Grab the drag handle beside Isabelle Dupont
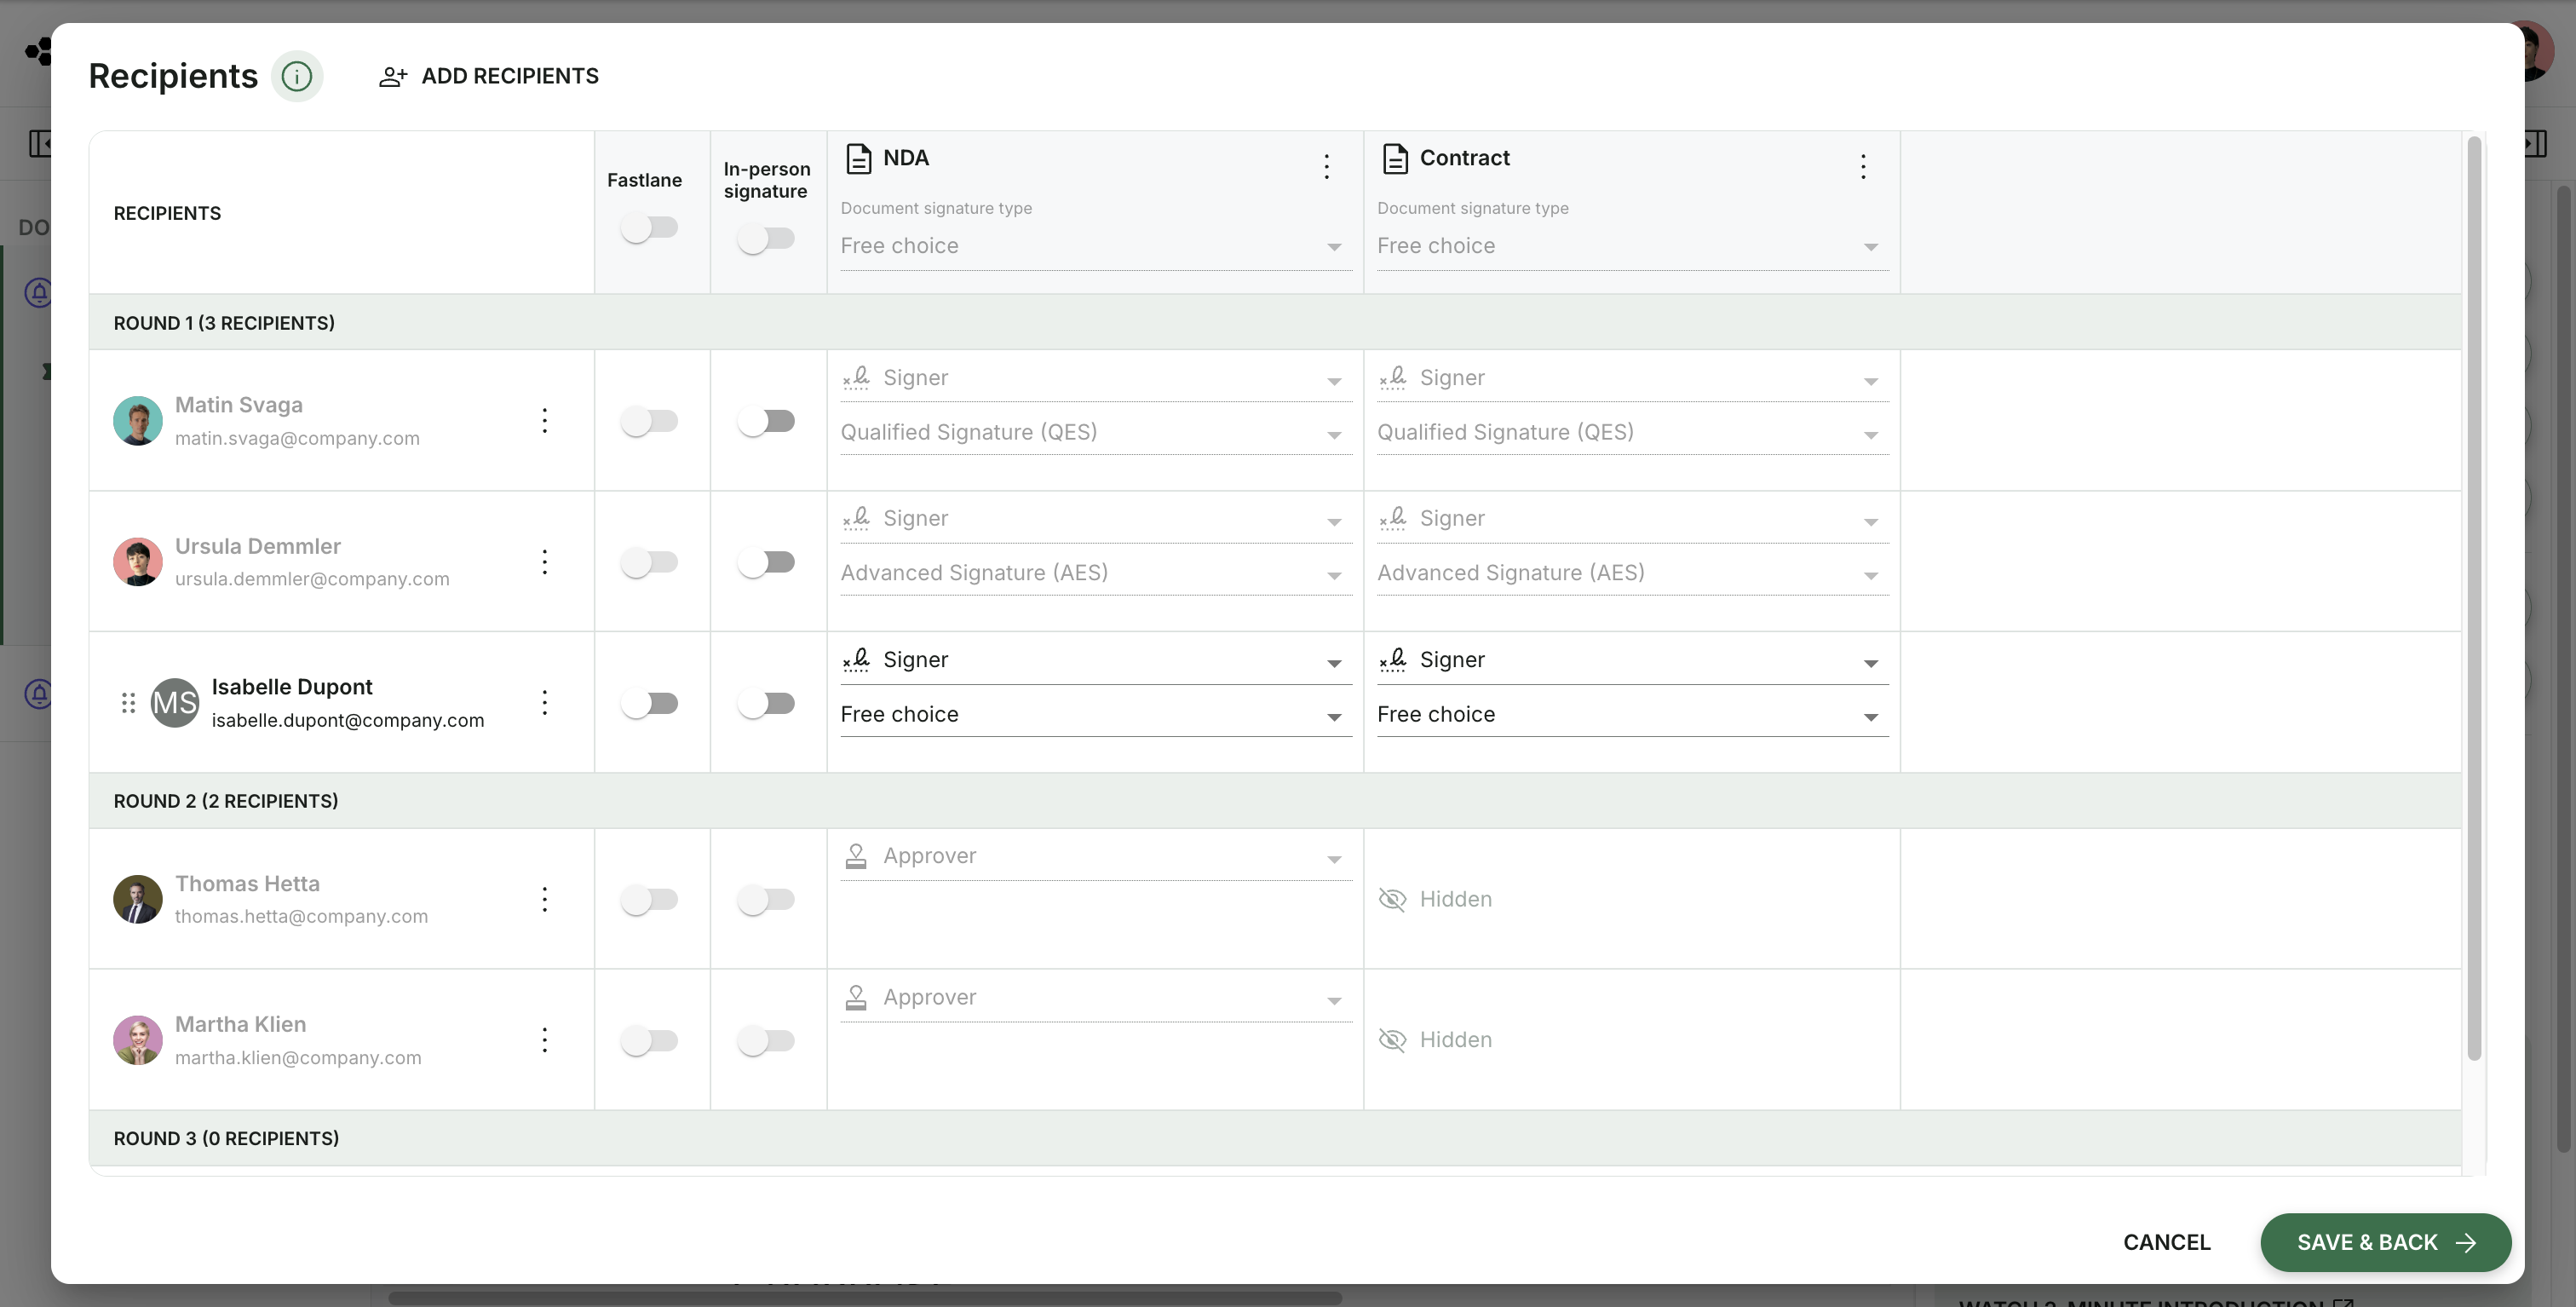This screenshot has width=2576, height=1307. coord(128,703)
